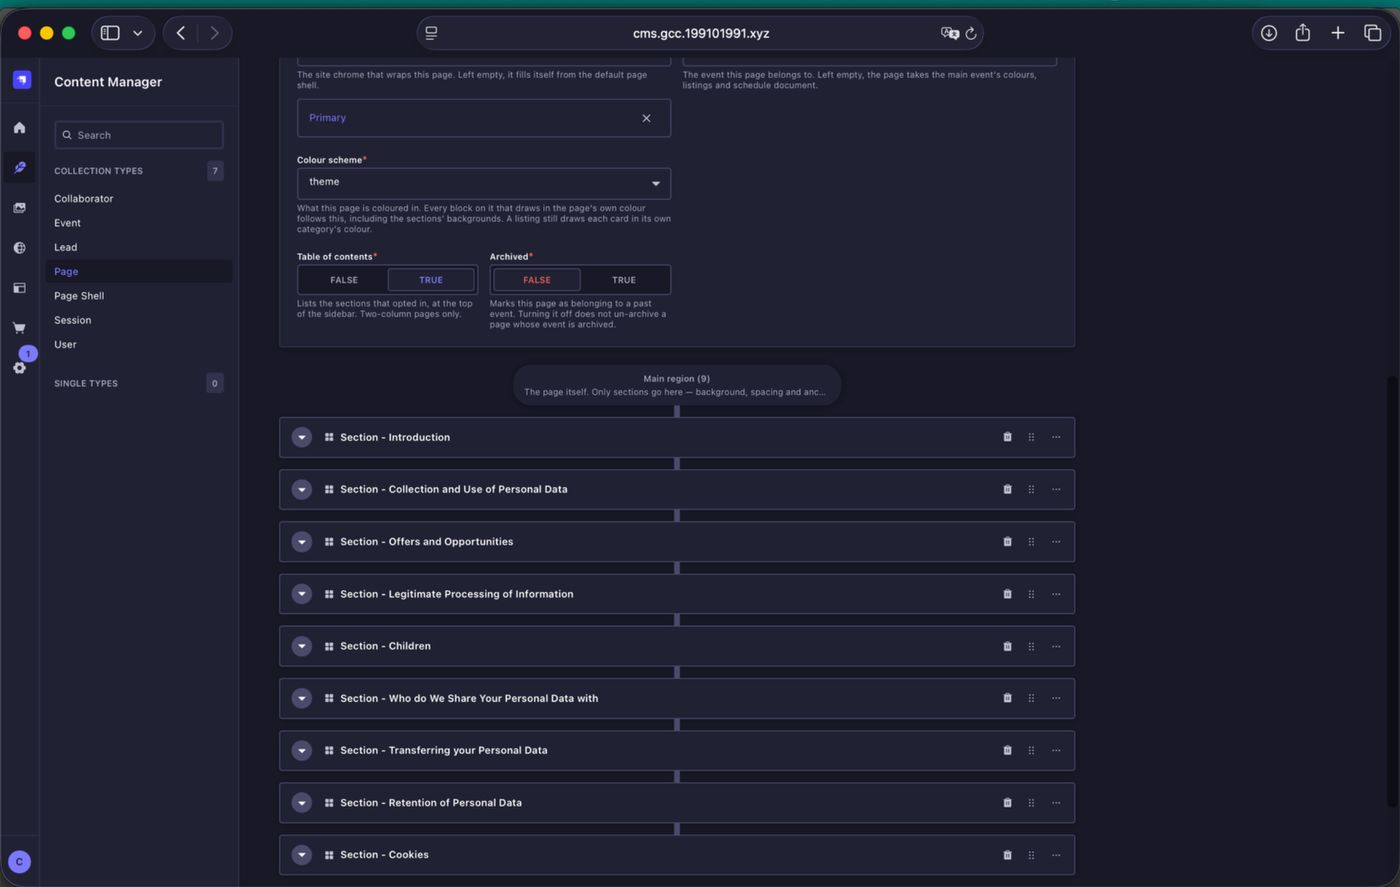Click the Strapi logo at top left
The image size is (1400, 887).
(x=21, y=80)
